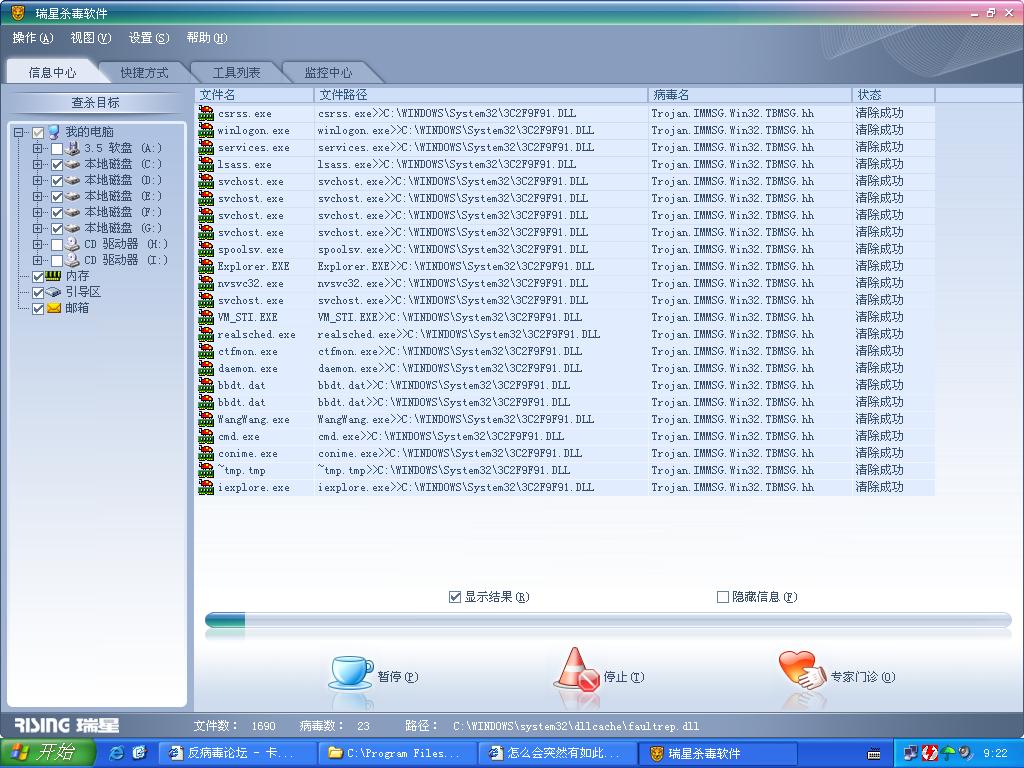Viewport: 1024px width, 768px height.
Task: Click the virus icon beside nvsvc32.exe row
Action: pyautogui.click(x=206, y=283)
